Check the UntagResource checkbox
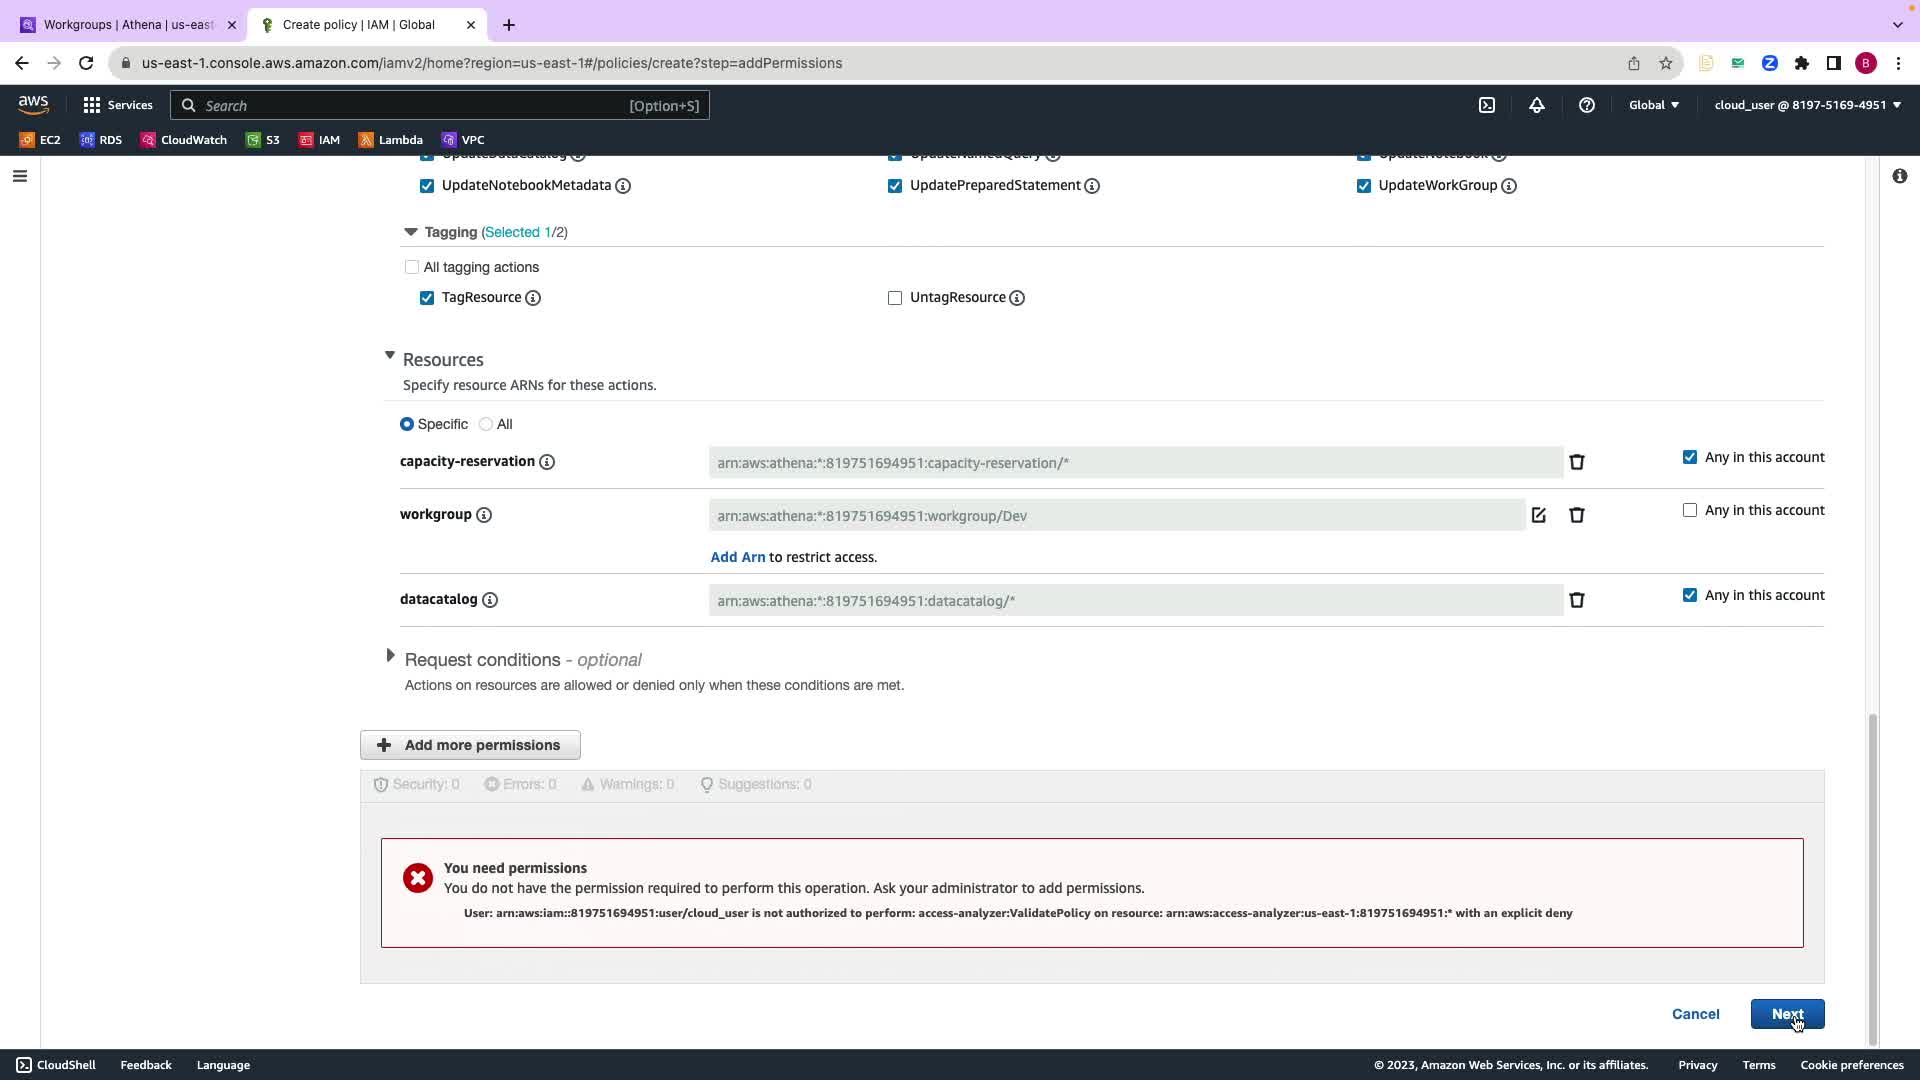This screenshot has width=1920, height=1080. coord(895,298)
